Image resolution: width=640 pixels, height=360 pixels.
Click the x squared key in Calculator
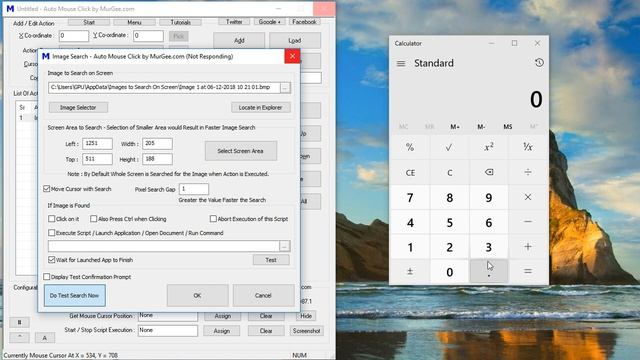489,147
